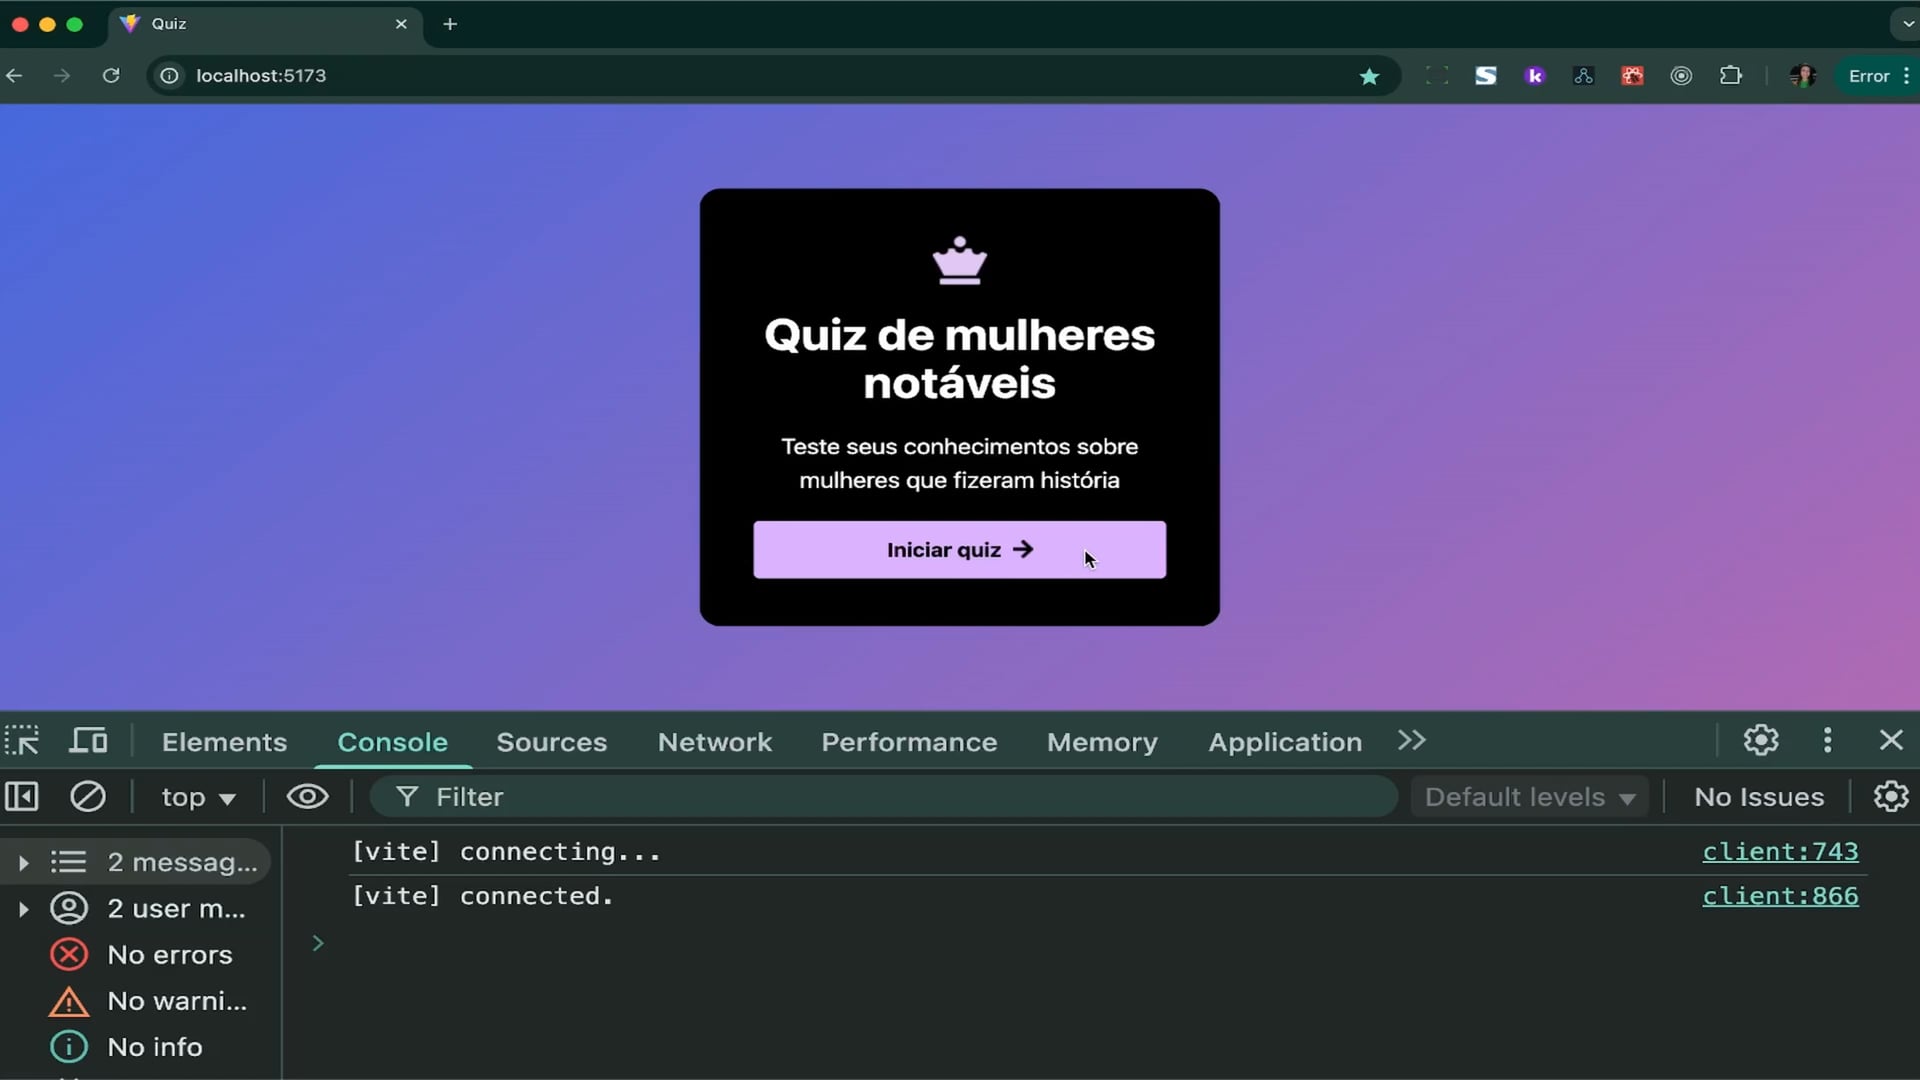Toggle the console sidebar panel icon
The height and width of the screenshot is (1080, 1920).
coord(22,797)
